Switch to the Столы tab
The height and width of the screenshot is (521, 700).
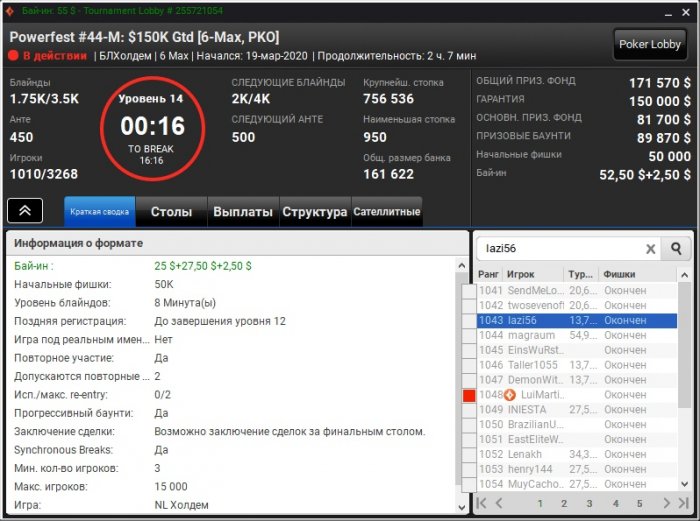tap(171, 212)
